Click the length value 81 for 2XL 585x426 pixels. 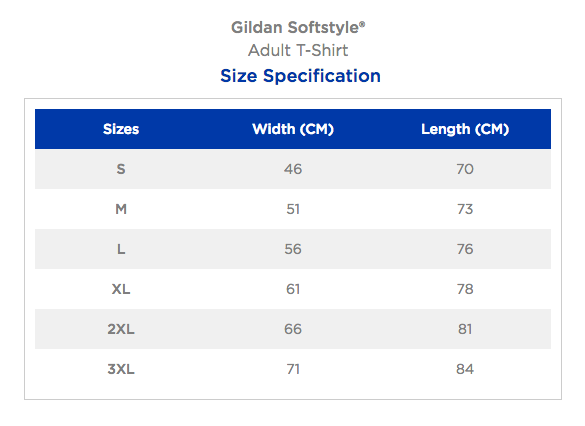click(465, 329)
